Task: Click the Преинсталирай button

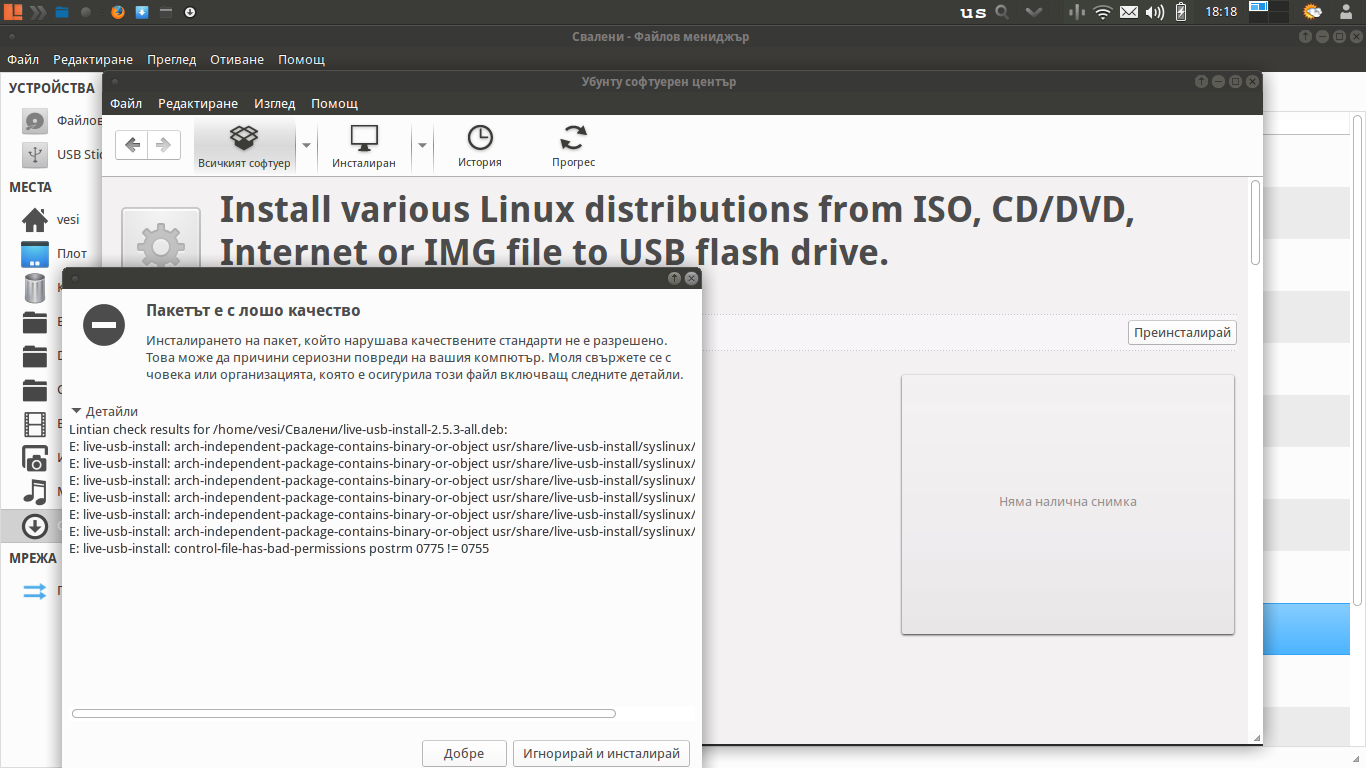Action: click(x=1182, y=333)
